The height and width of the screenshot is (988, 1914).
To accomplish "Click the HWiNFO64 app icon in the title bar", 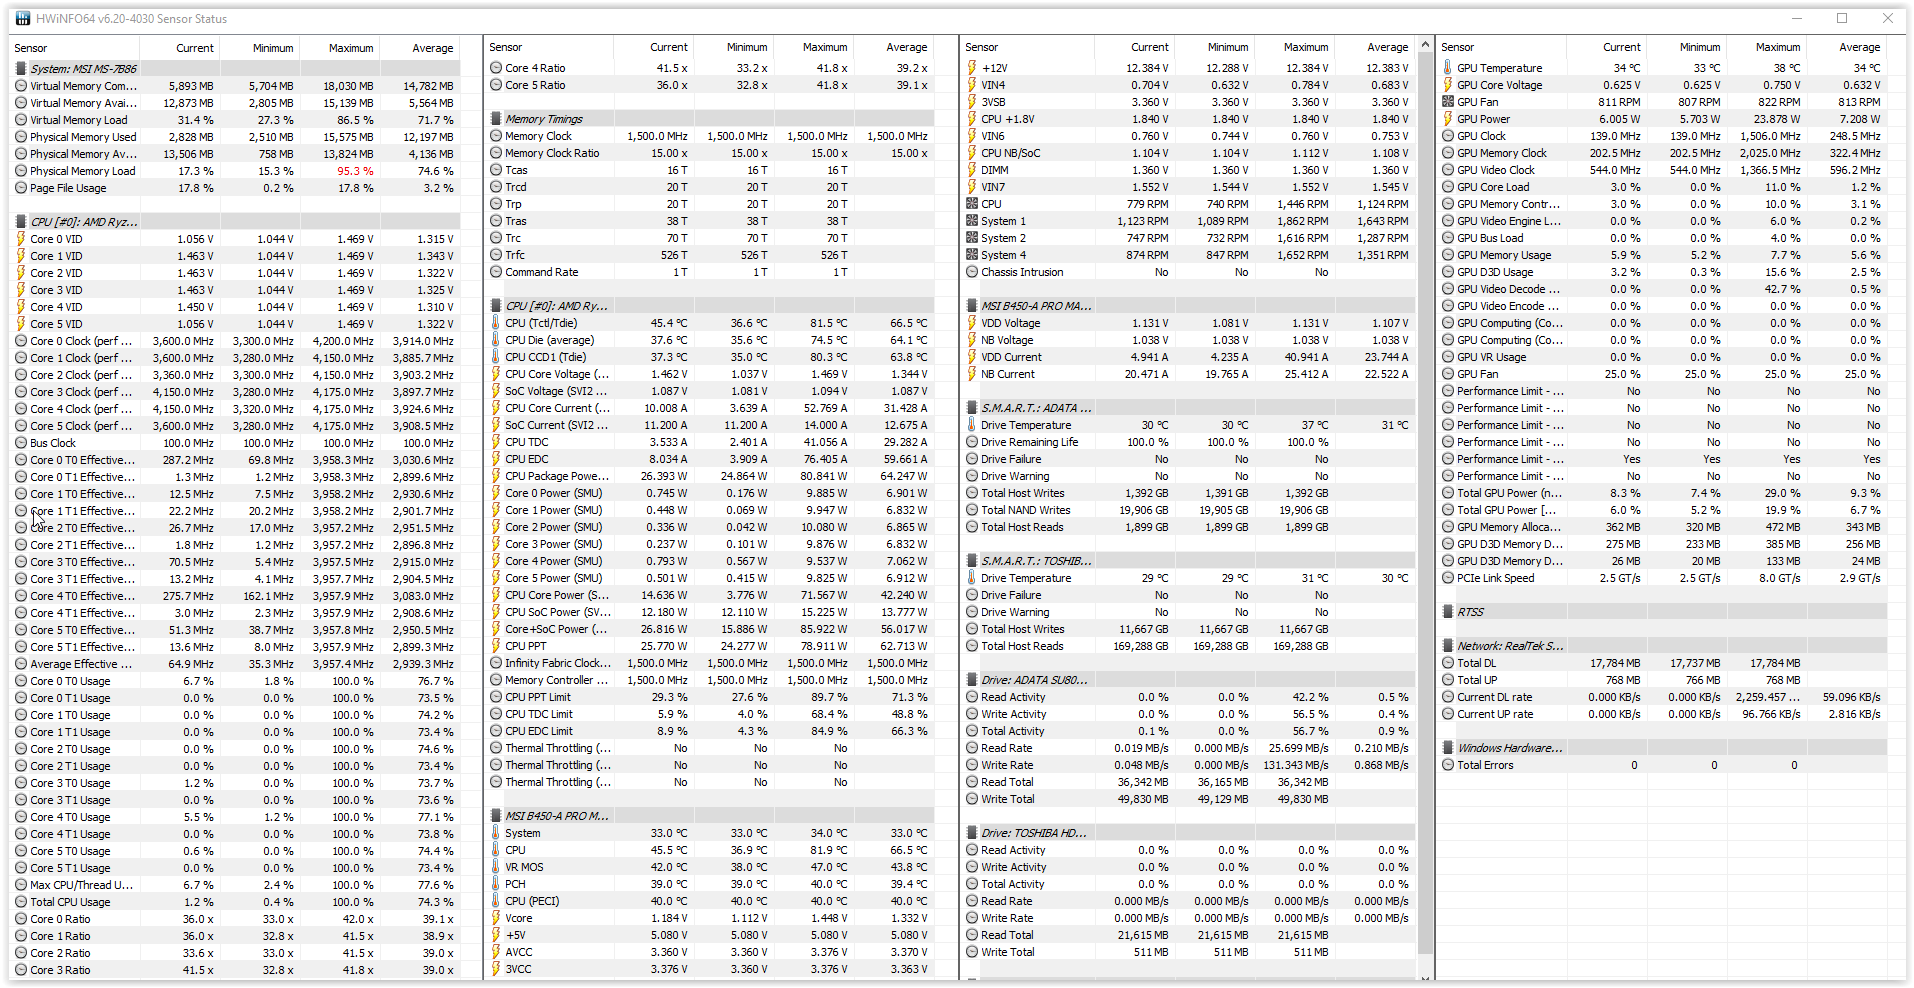I will coord(23,19).
